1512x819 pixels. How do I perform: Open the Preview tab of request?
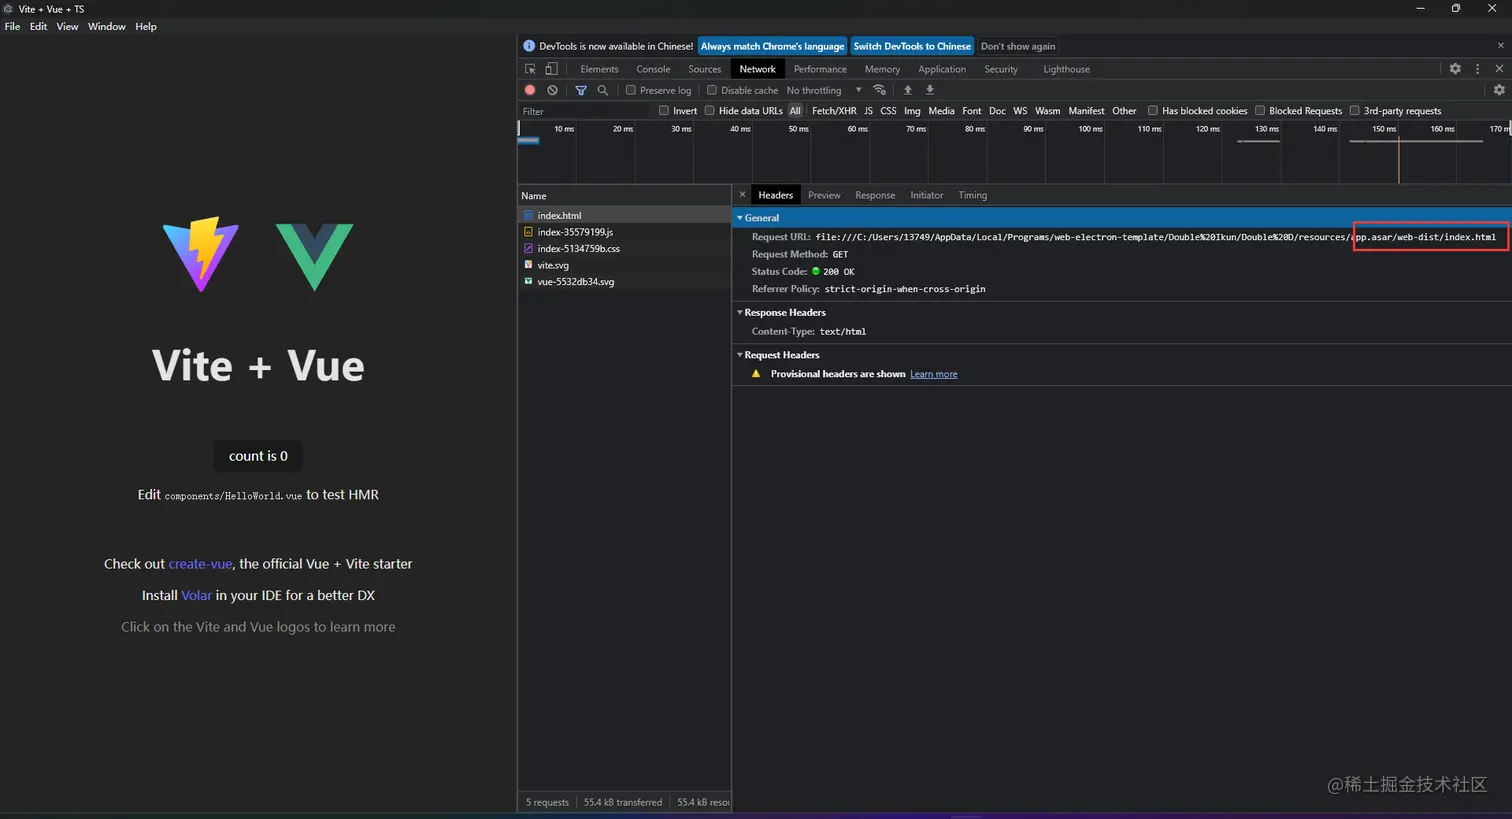824,195
